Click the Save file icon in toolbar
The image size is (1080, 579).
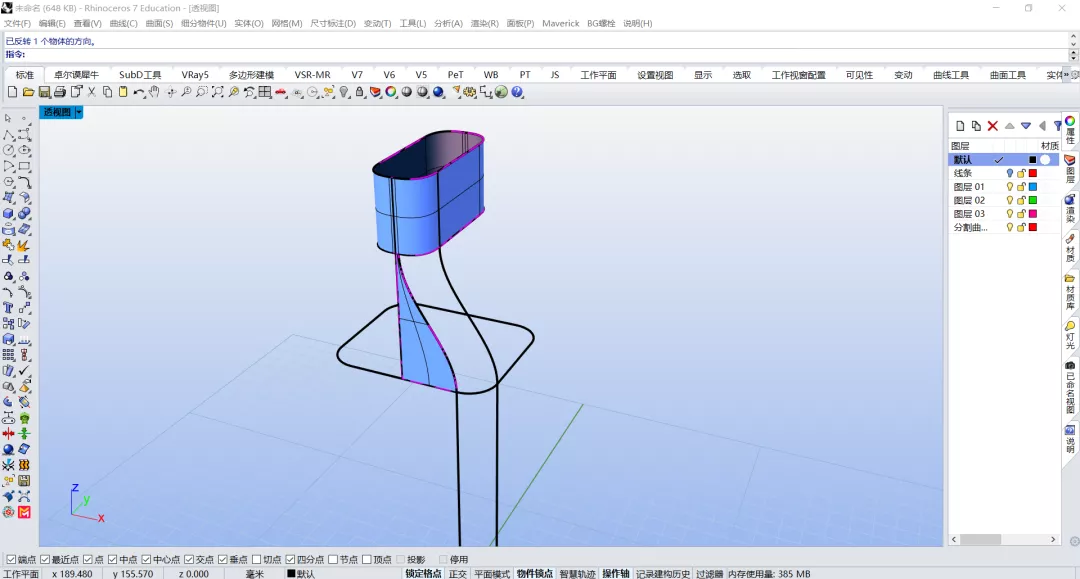point(44,92)
